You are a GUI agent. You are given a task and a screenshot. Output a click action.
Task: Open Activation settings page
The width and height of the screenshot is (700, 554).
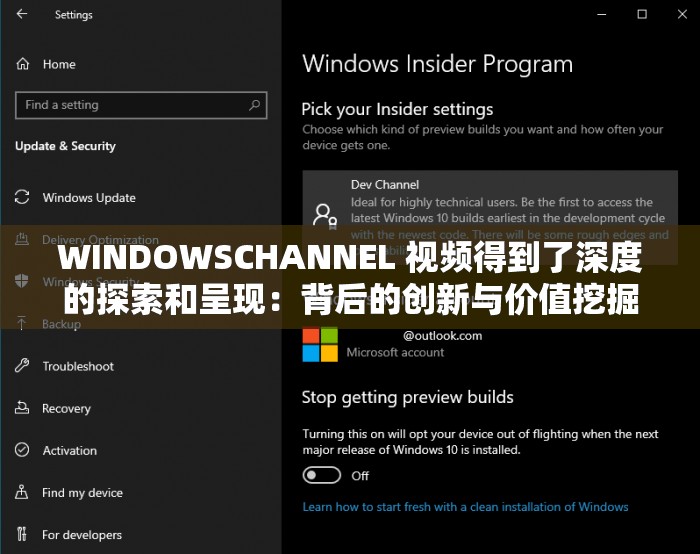[70, 450]
